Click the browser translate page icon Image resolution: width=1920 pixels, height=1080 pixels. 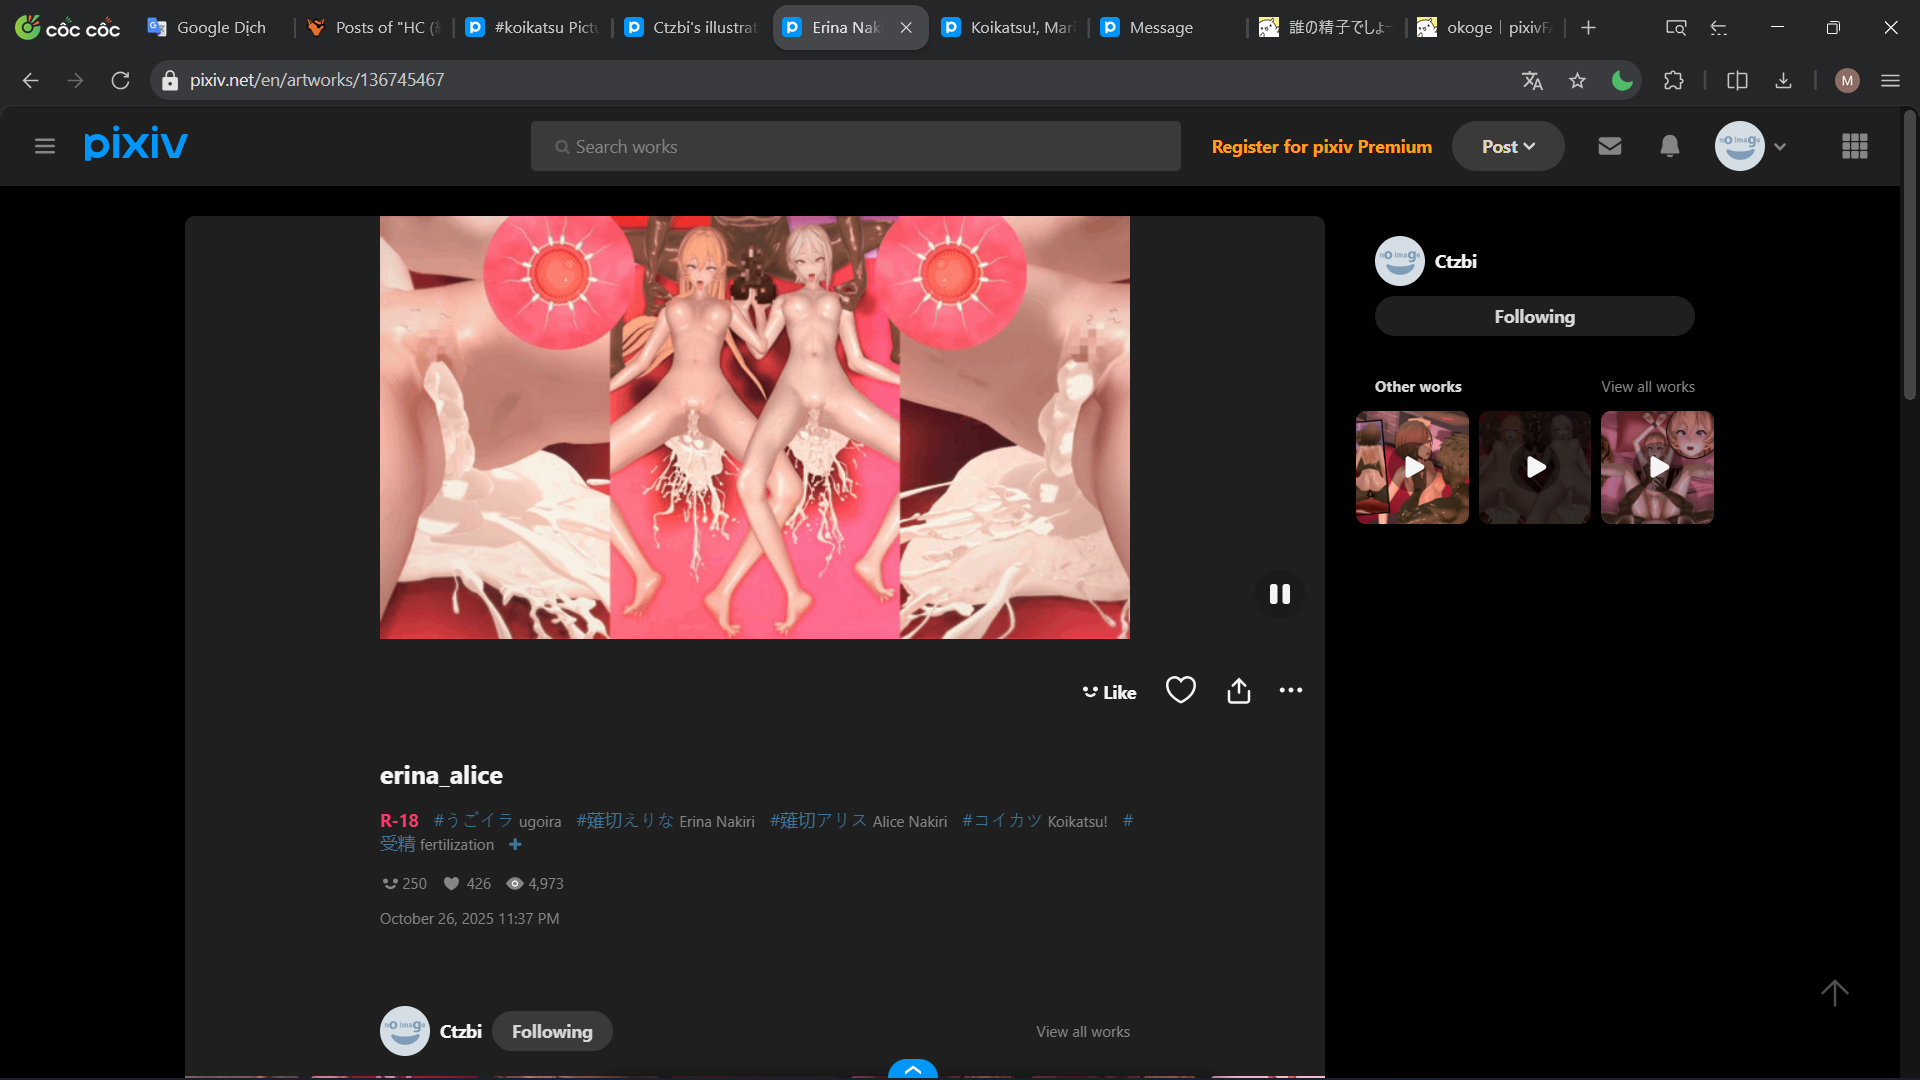coord(1532,81)
